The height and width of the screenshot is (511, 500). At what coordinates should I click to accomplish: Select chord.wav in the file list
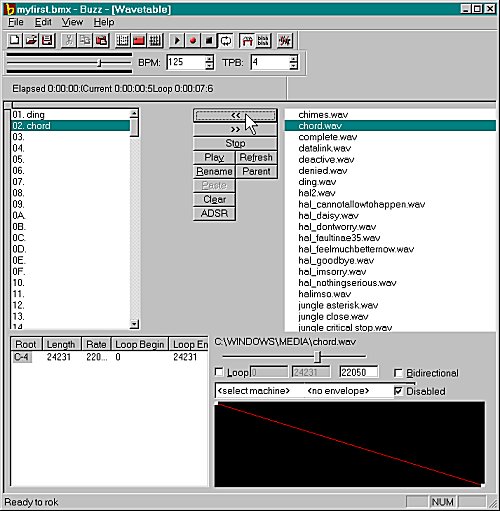click(390, 126)
